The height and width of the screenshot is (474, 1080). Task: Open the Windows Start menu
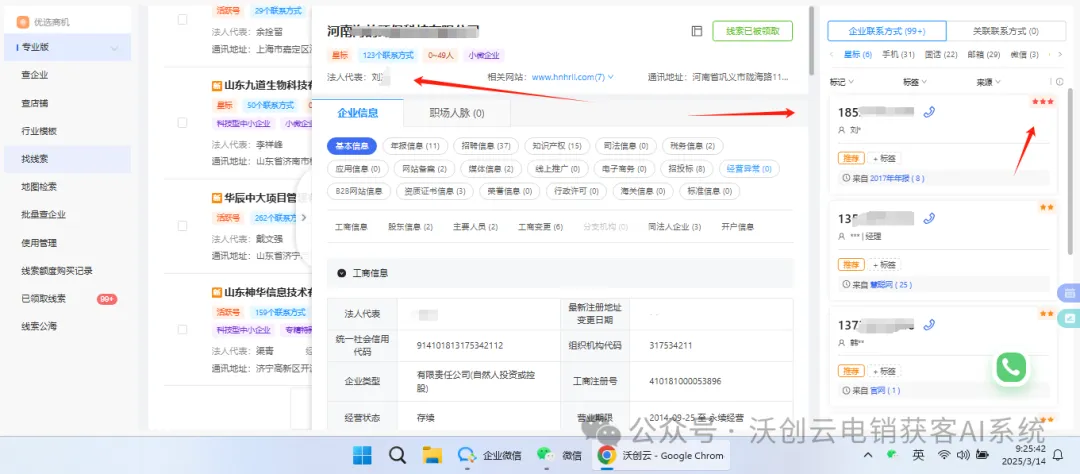tap(362, 455)
